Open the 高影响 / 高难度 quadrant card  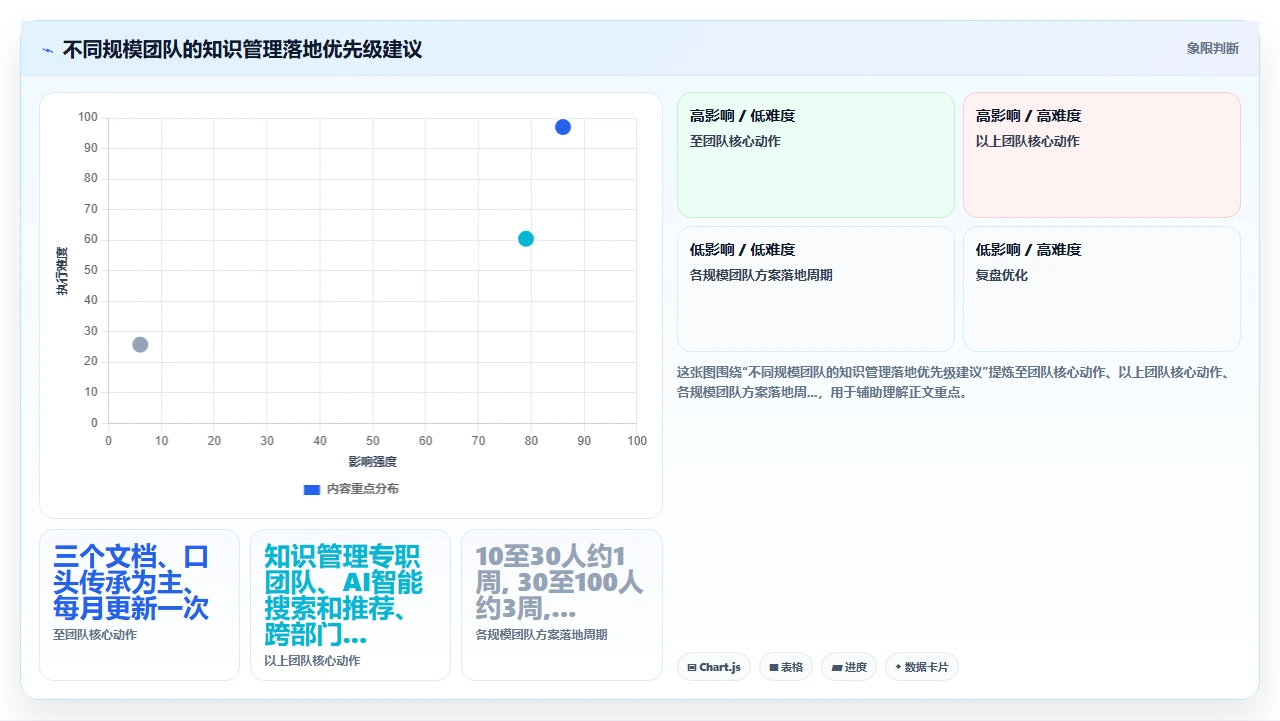[1101, 155]
